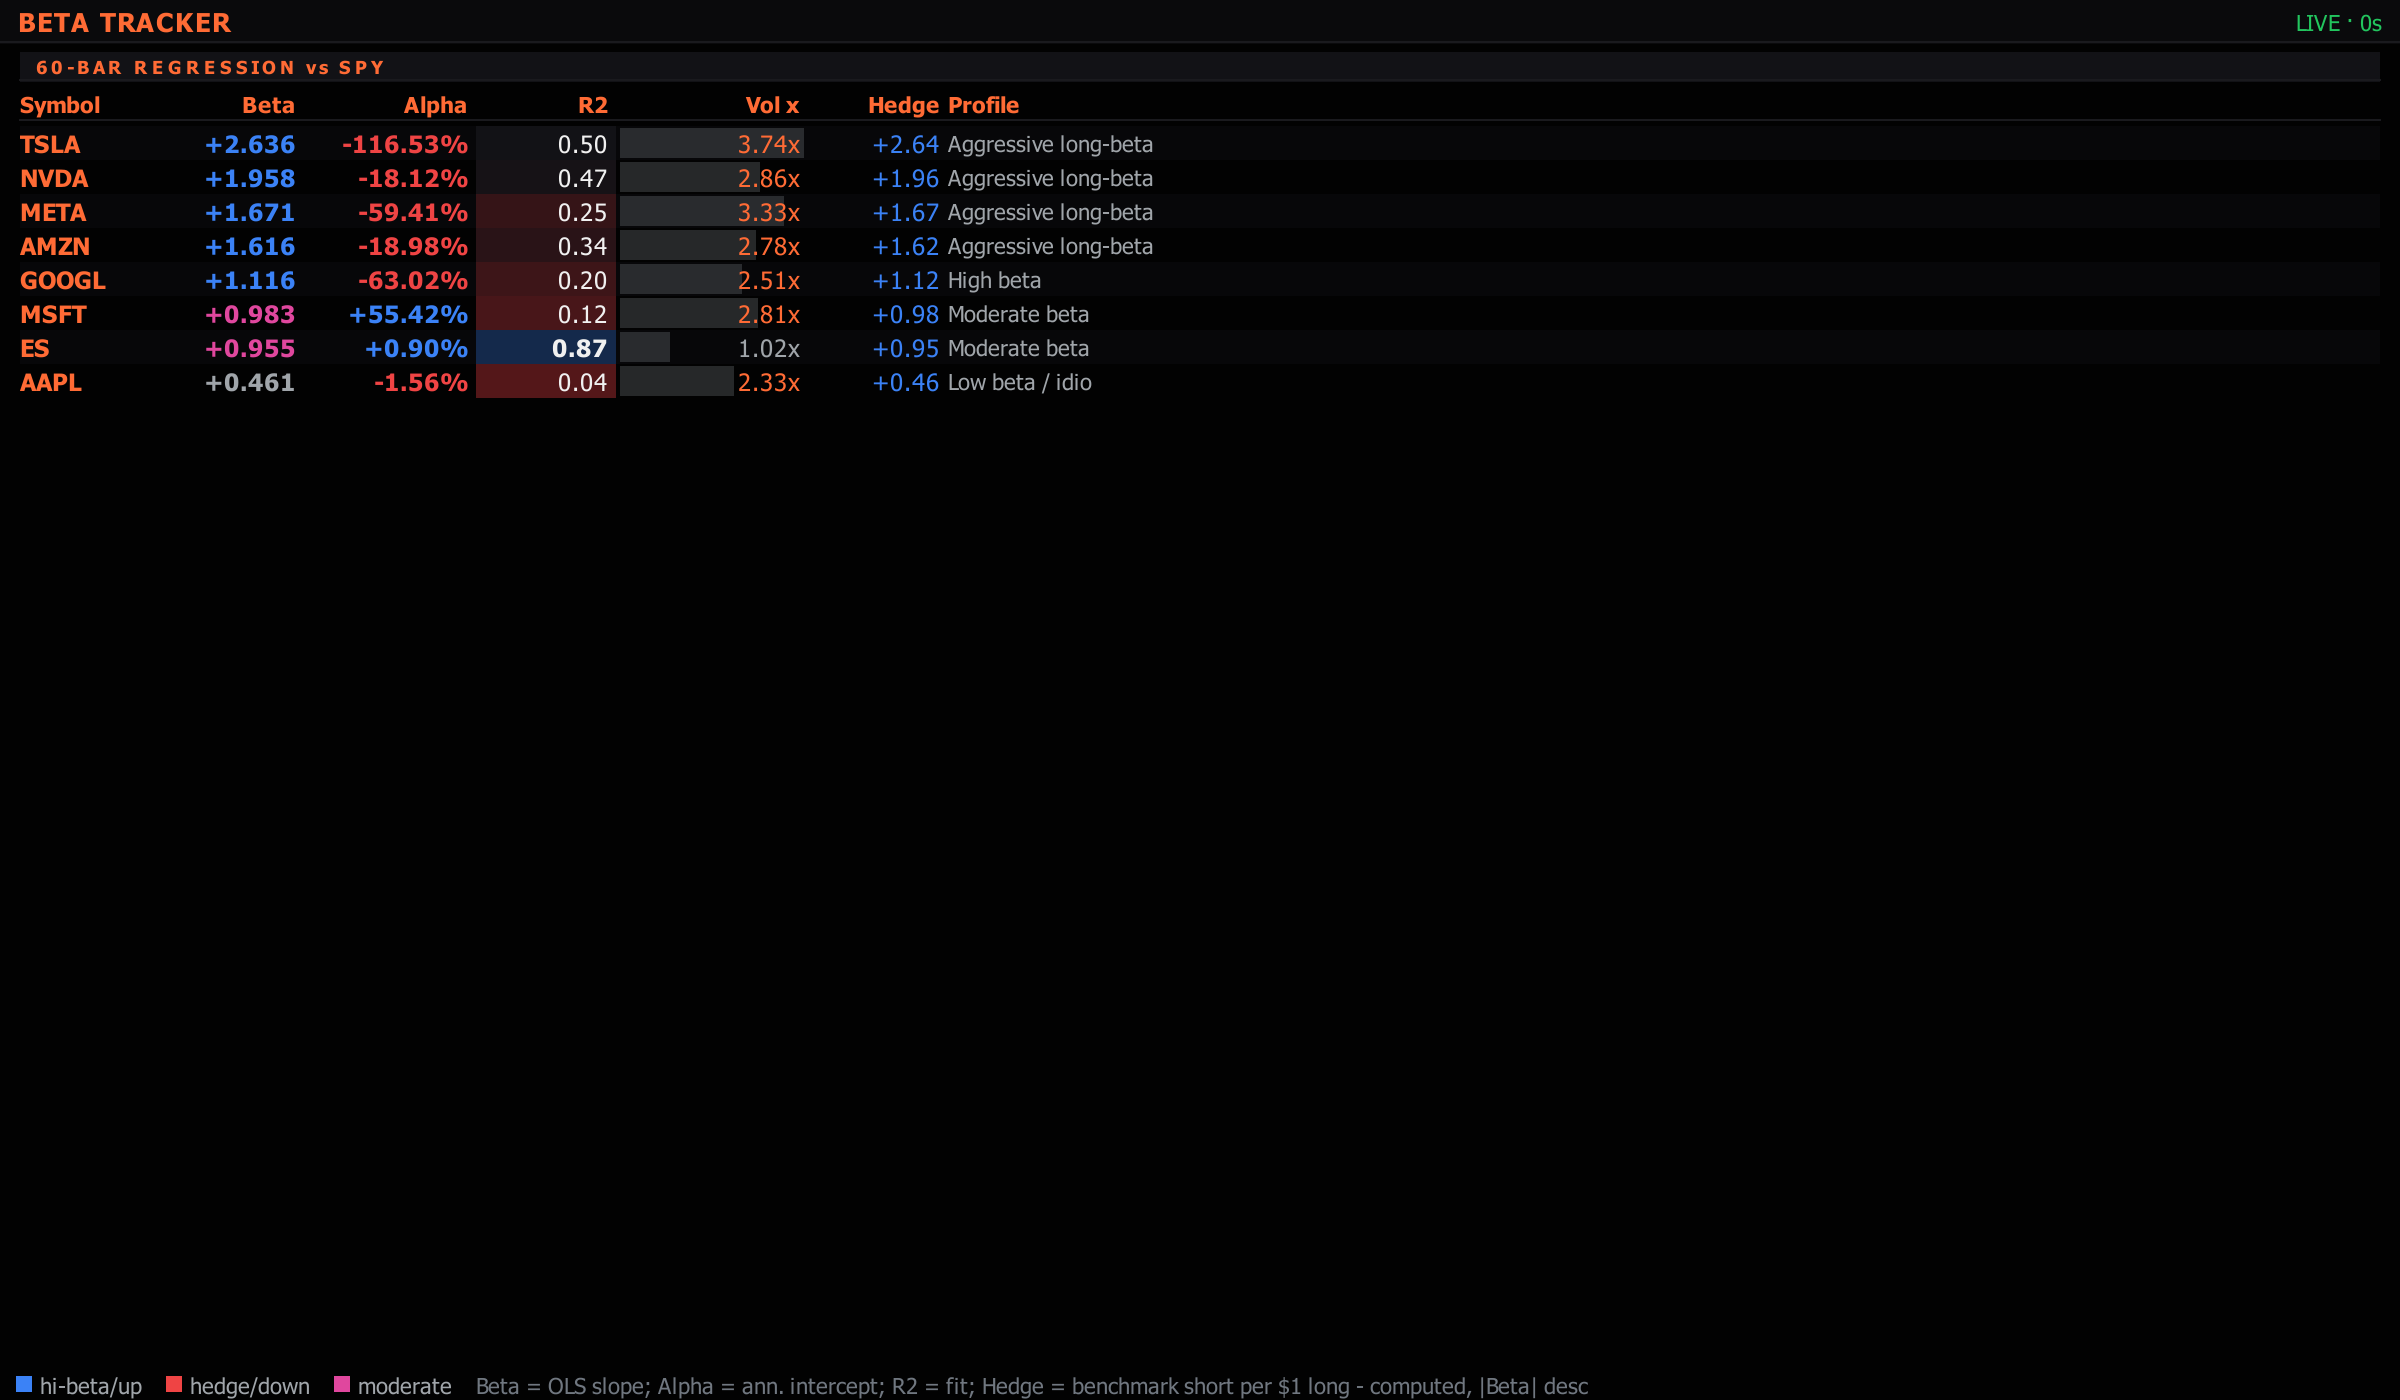Click GOOGL beta value +1.116
Screen dimensions: 2400x1400
250,280
